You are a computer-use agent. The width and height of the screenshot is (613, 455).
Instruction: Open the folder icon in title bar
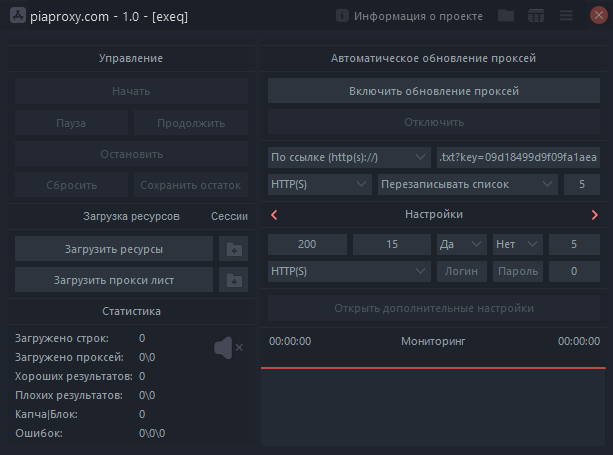[x=506, y=16]
